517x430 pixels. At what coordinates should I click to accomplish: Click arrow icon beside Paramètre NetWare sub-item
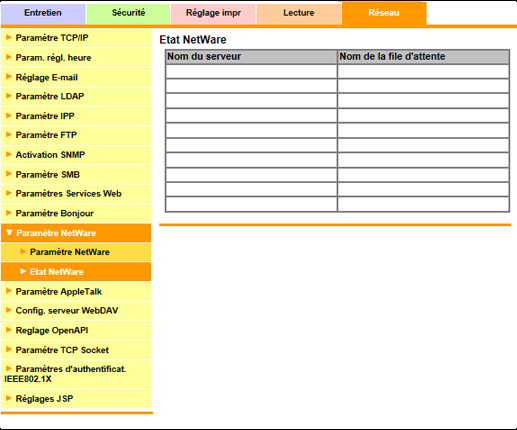23,251
